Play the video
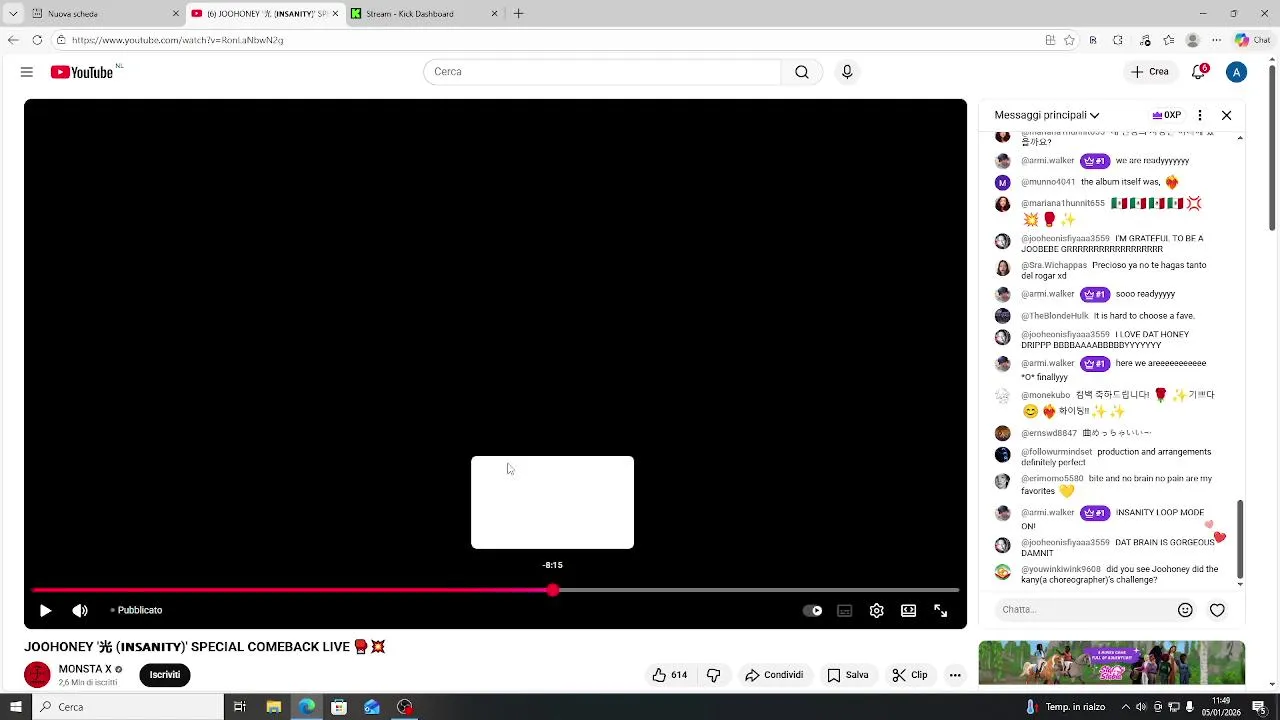The height and width of the screenshot is (720, 1280). point(45,610)
